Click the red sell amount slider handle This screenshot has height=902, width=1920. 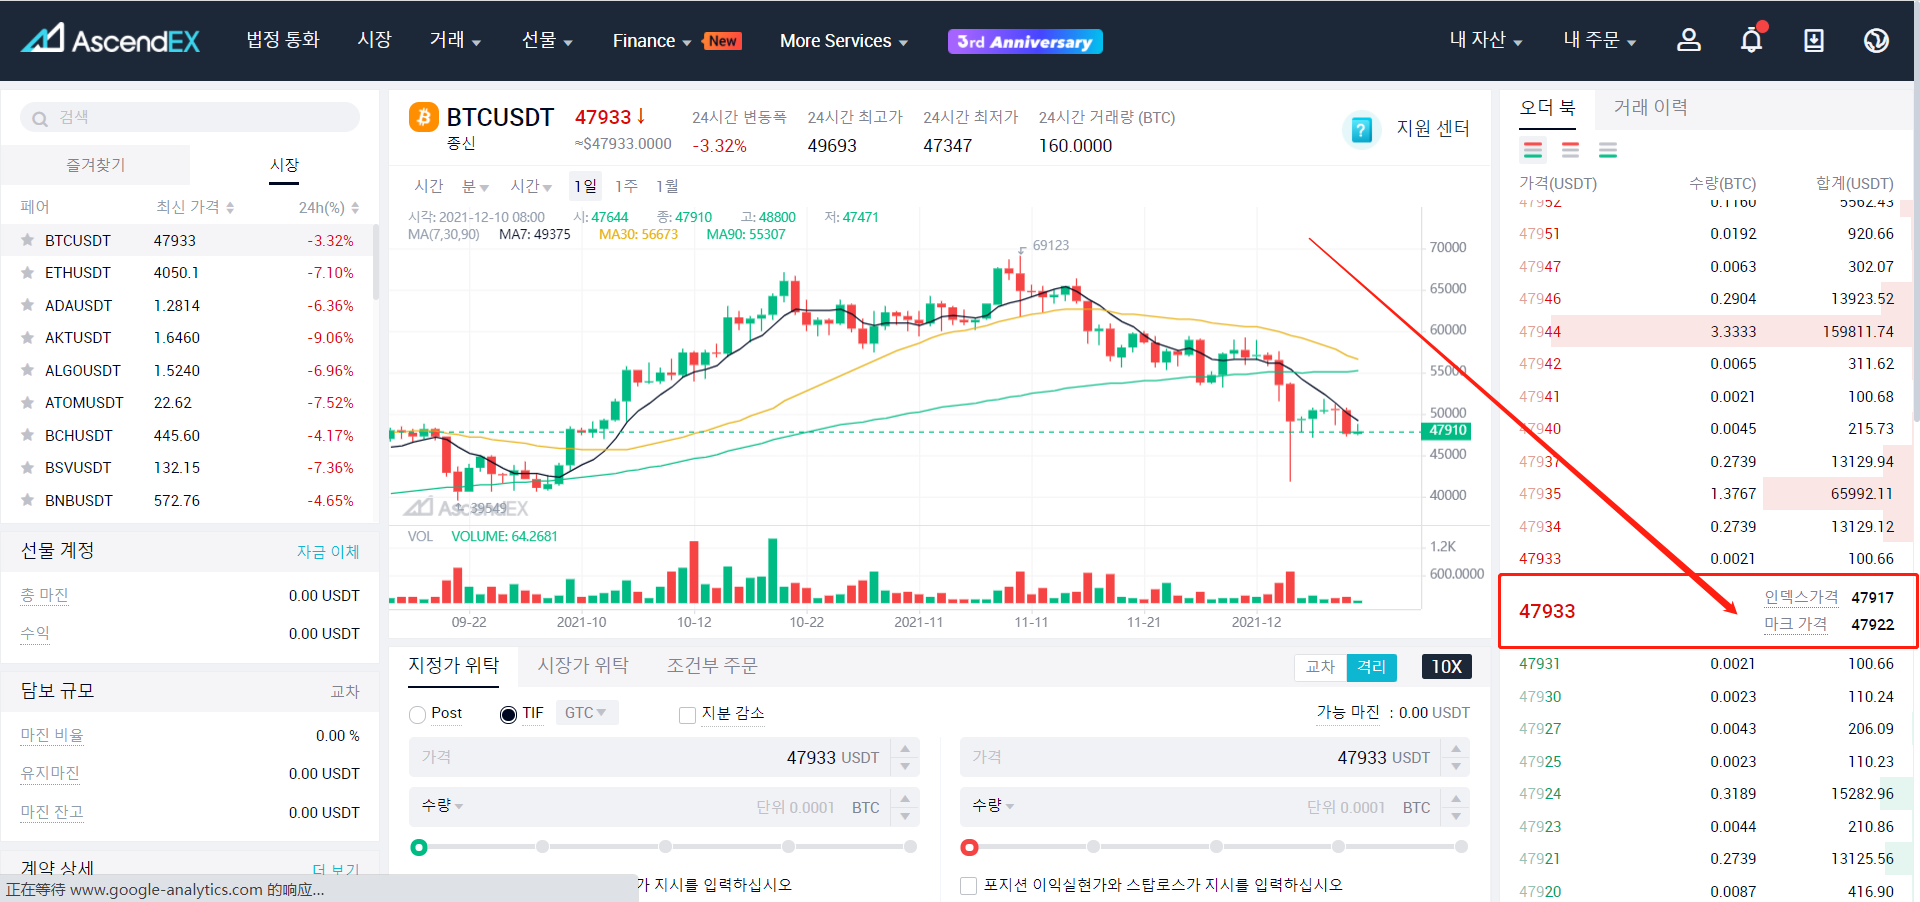tap(969, 848)
